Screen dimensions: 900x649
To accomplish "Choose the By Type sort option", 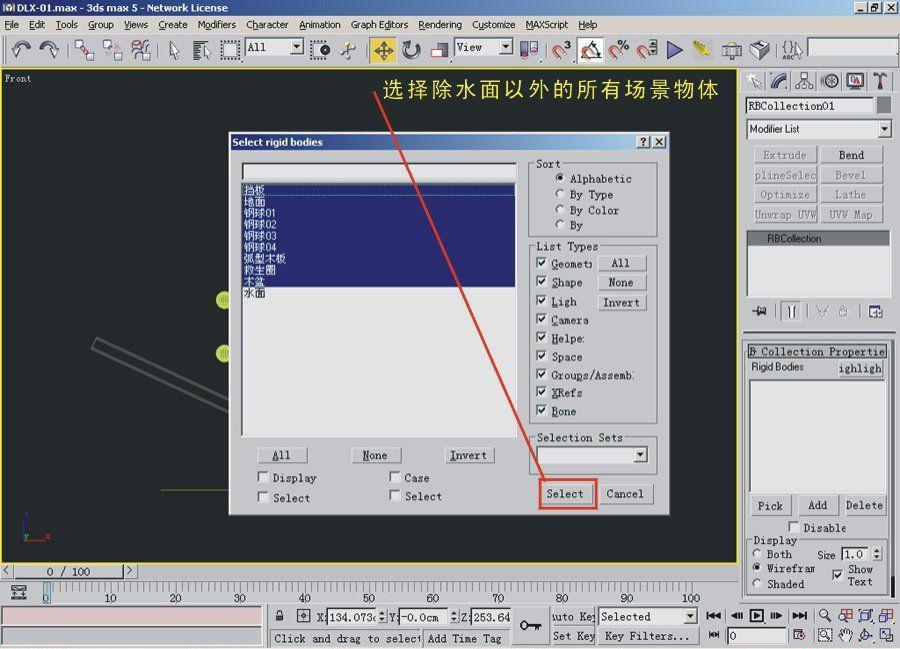I will (x=560, y=195).
